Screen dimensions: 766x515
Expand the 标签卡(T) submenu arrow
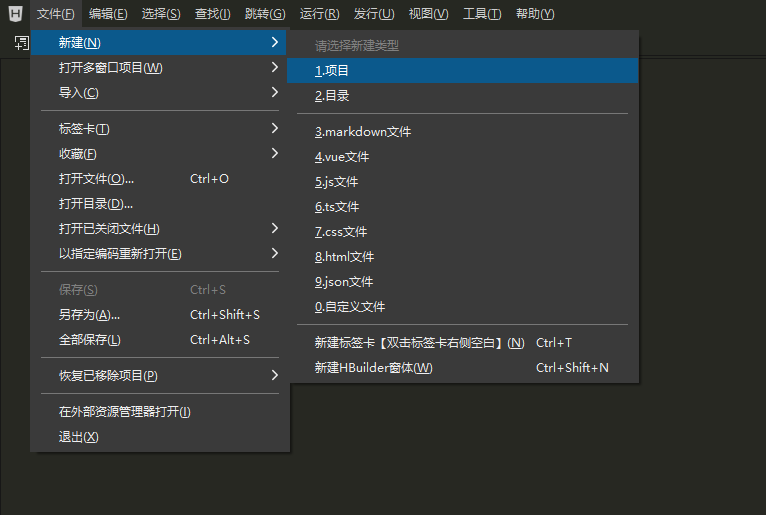tap(275, 128)
